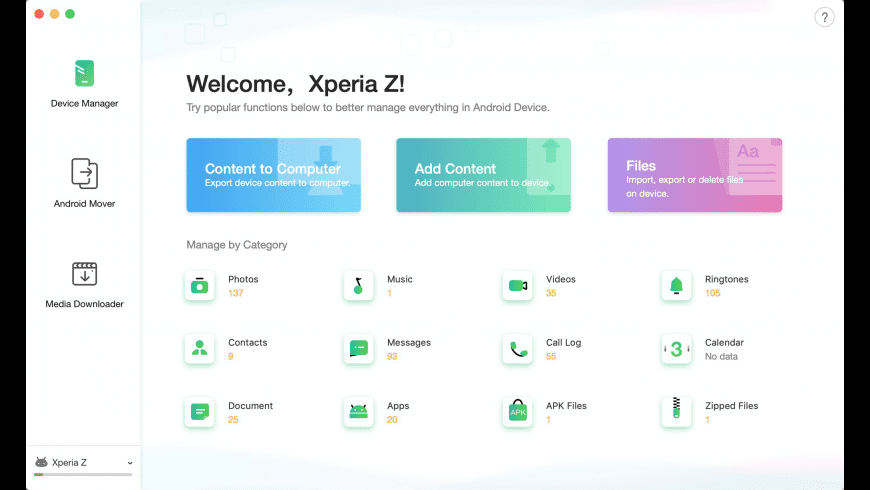
Task: Minimize the window with the yellow button
Action: (x=54, y=14)
